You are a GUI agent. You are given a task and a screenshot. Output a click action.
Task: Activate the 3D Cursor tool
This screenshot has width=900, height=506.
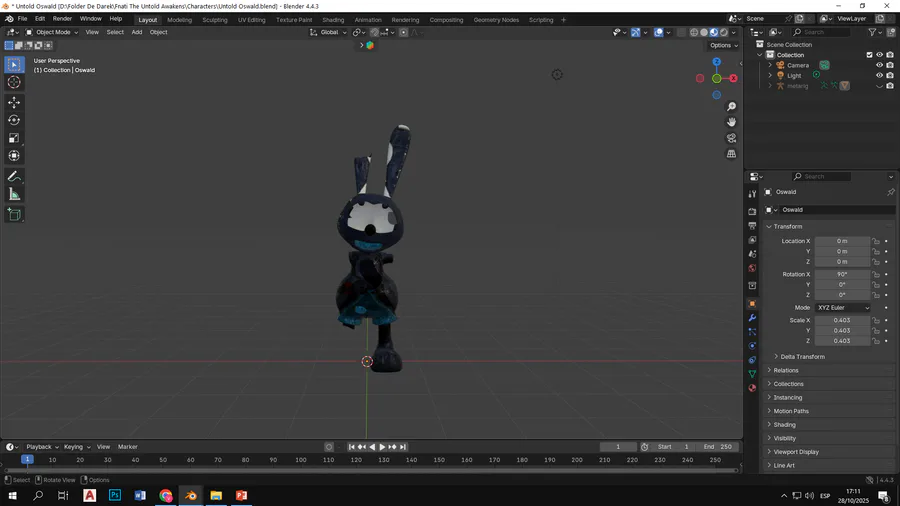click(14, 82)
